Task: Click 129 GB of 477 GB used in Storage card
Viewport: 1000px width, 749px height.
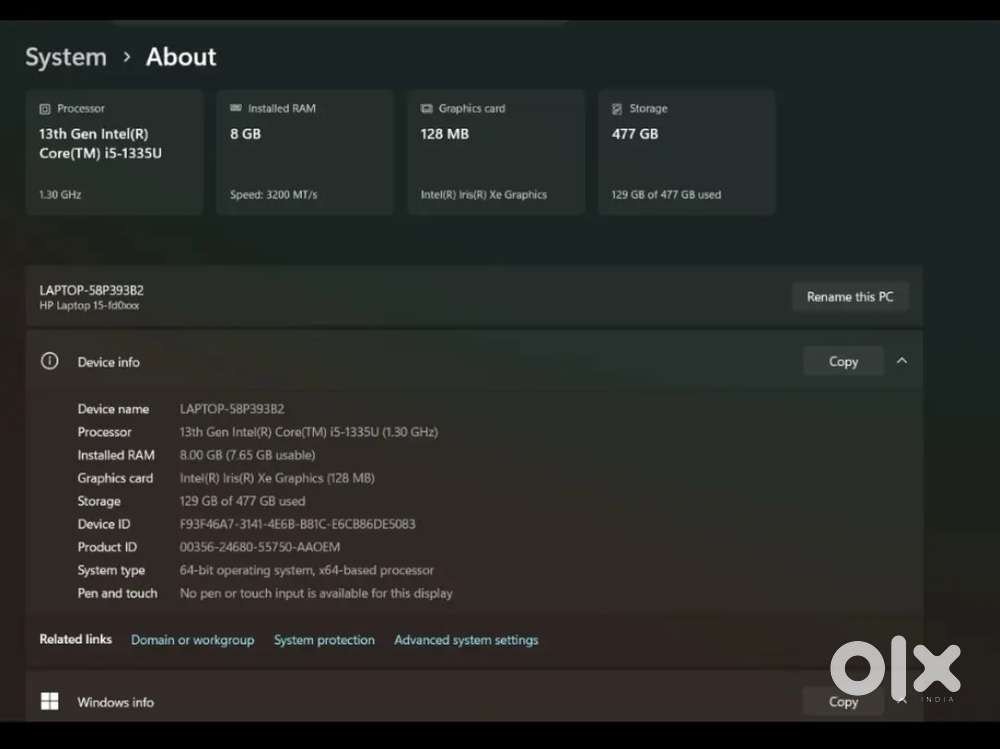Action: tap(666, 195)
